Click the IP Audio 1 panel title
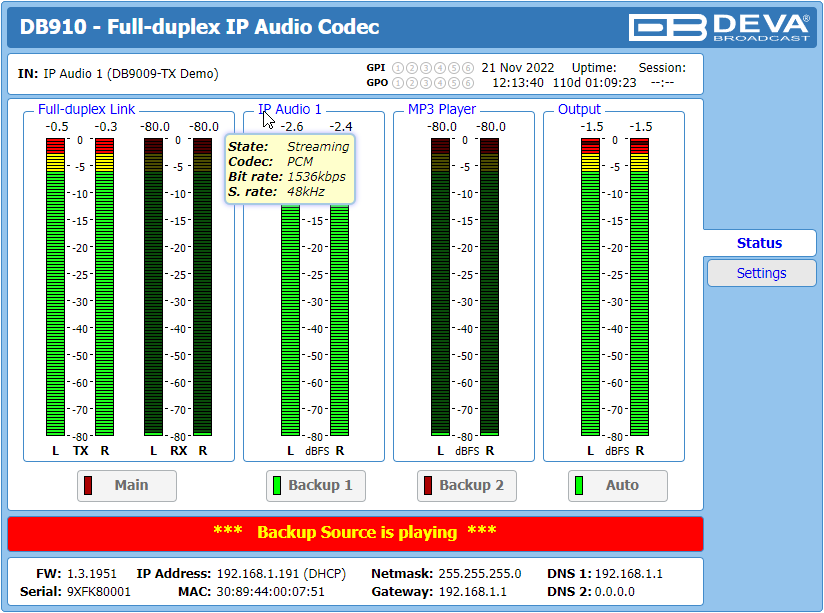 (290, 109)
